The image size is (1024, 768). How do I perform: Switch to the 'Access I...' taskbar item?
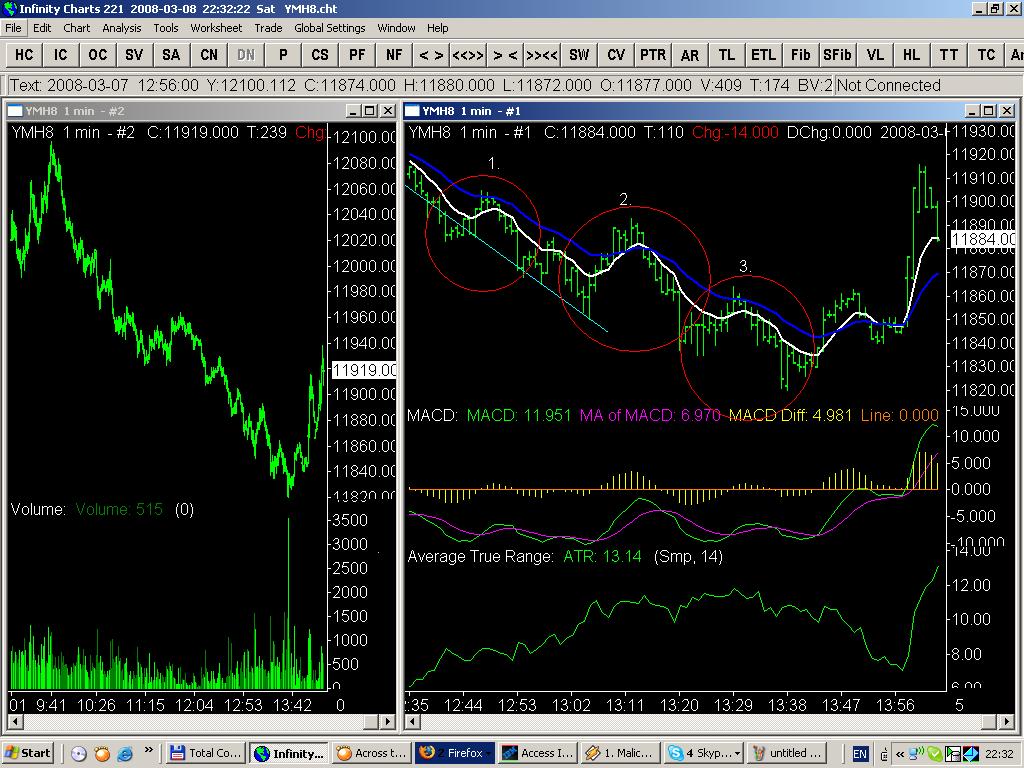(539, 753)
